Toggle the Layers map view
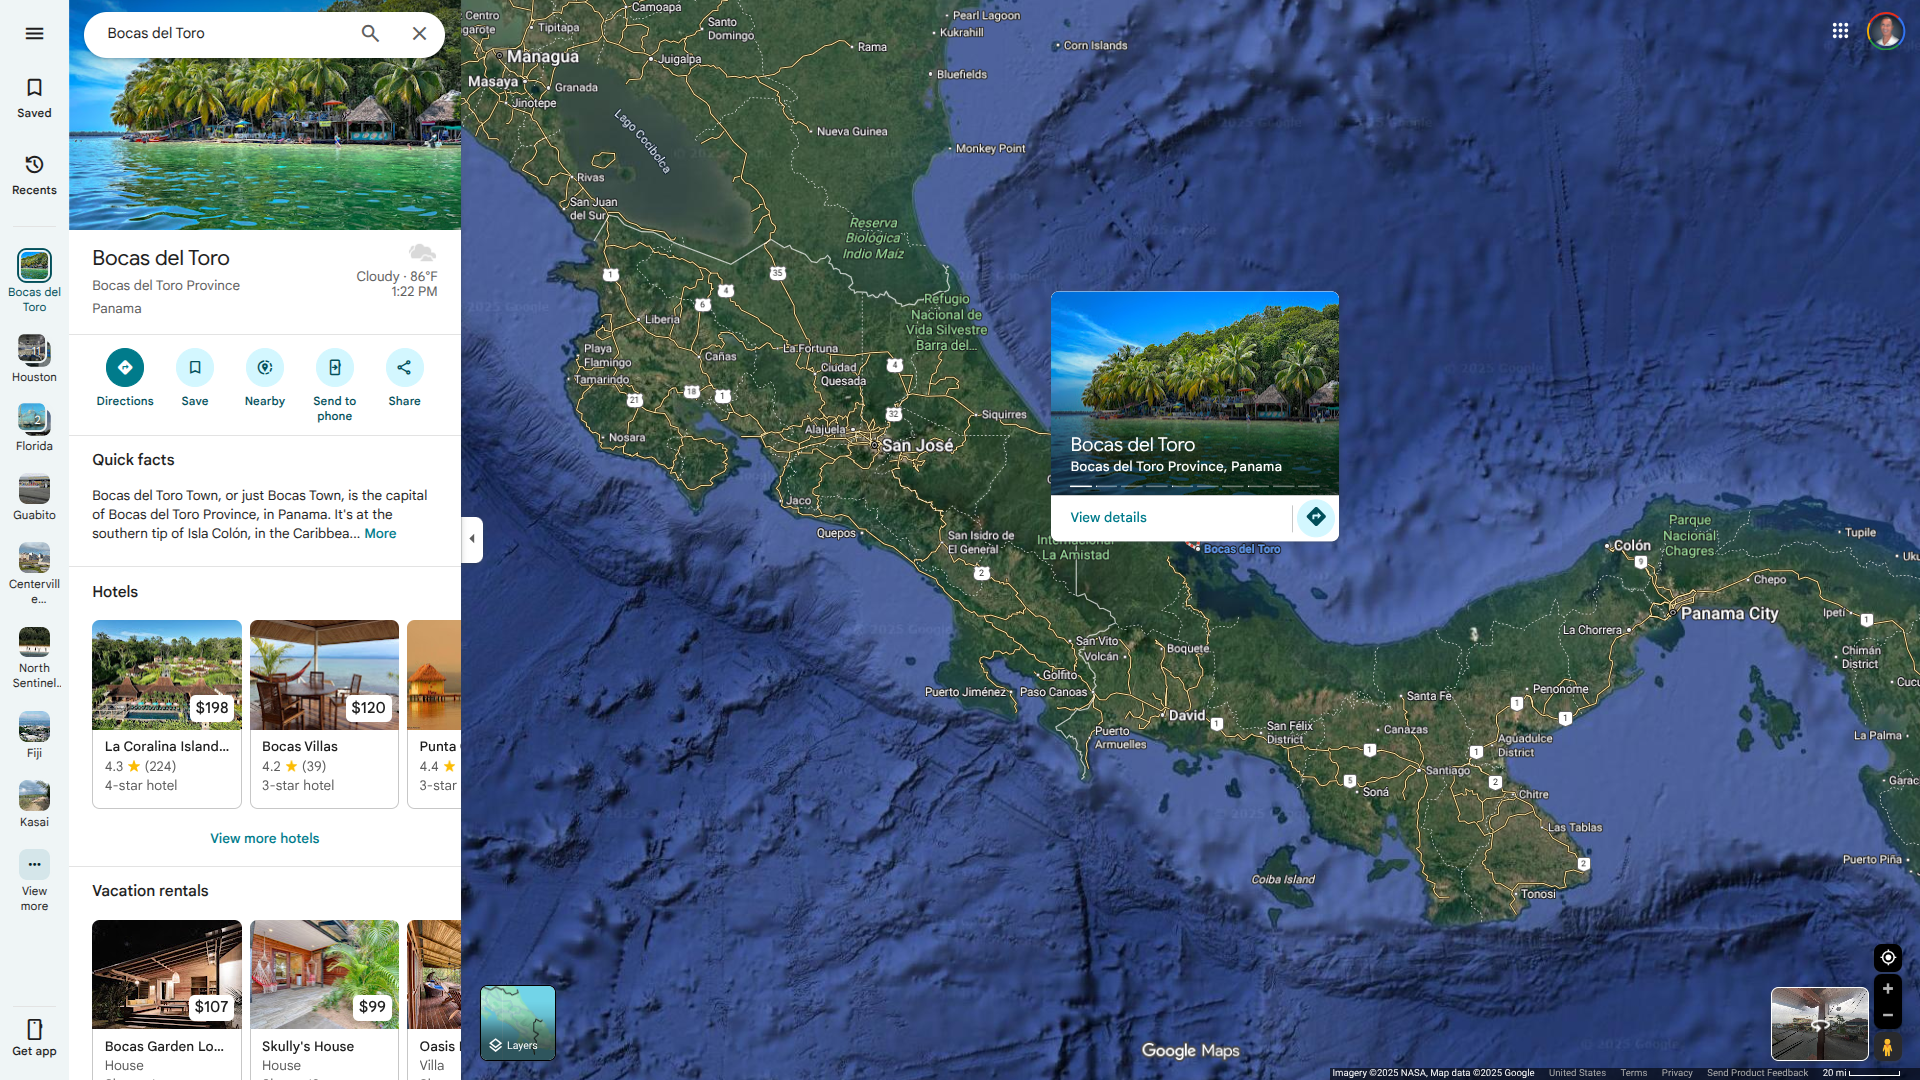The width and height of the screenshot is (1920, 1080). tap(518, 1022)
